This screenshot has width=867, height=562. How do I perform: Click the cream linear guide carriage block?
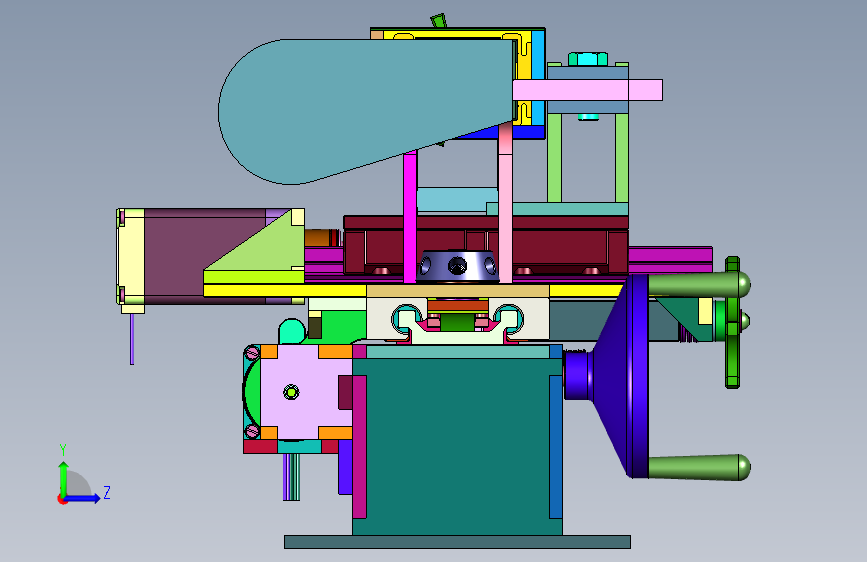click(458, 319)
